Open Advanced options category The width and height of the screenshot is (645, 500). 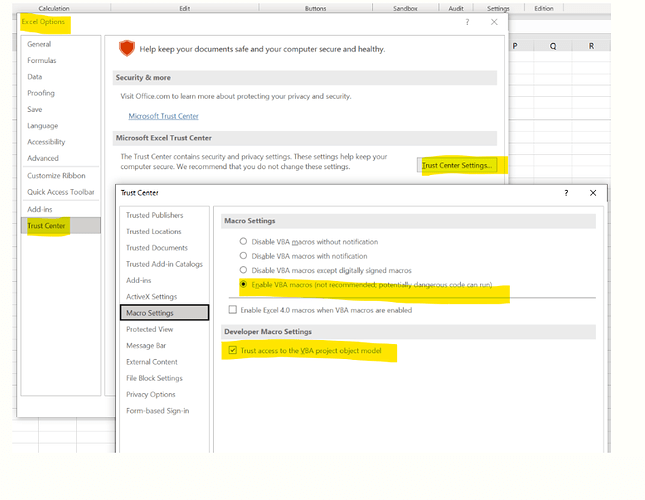click(x=43, y=158)
